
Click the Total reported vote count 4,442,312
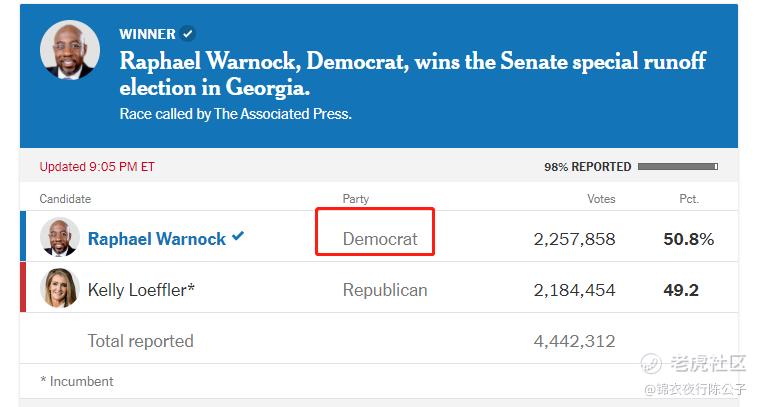tap(574, 341)
